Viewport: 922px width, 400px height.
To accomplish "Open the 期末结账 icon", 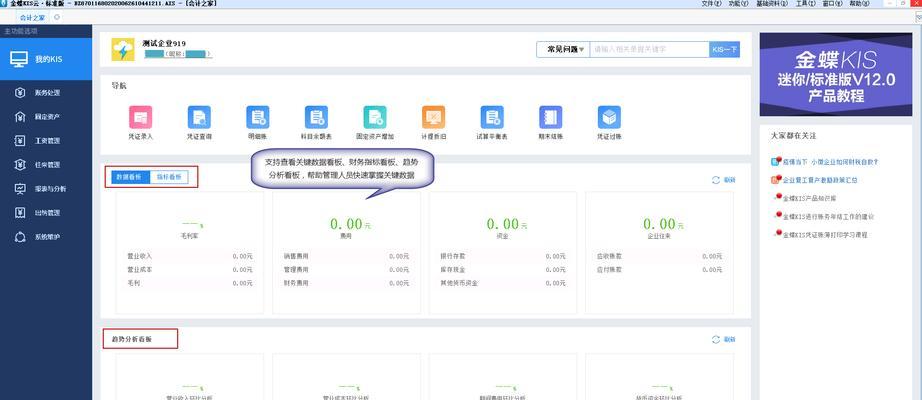I will click(x=551, y=118).
